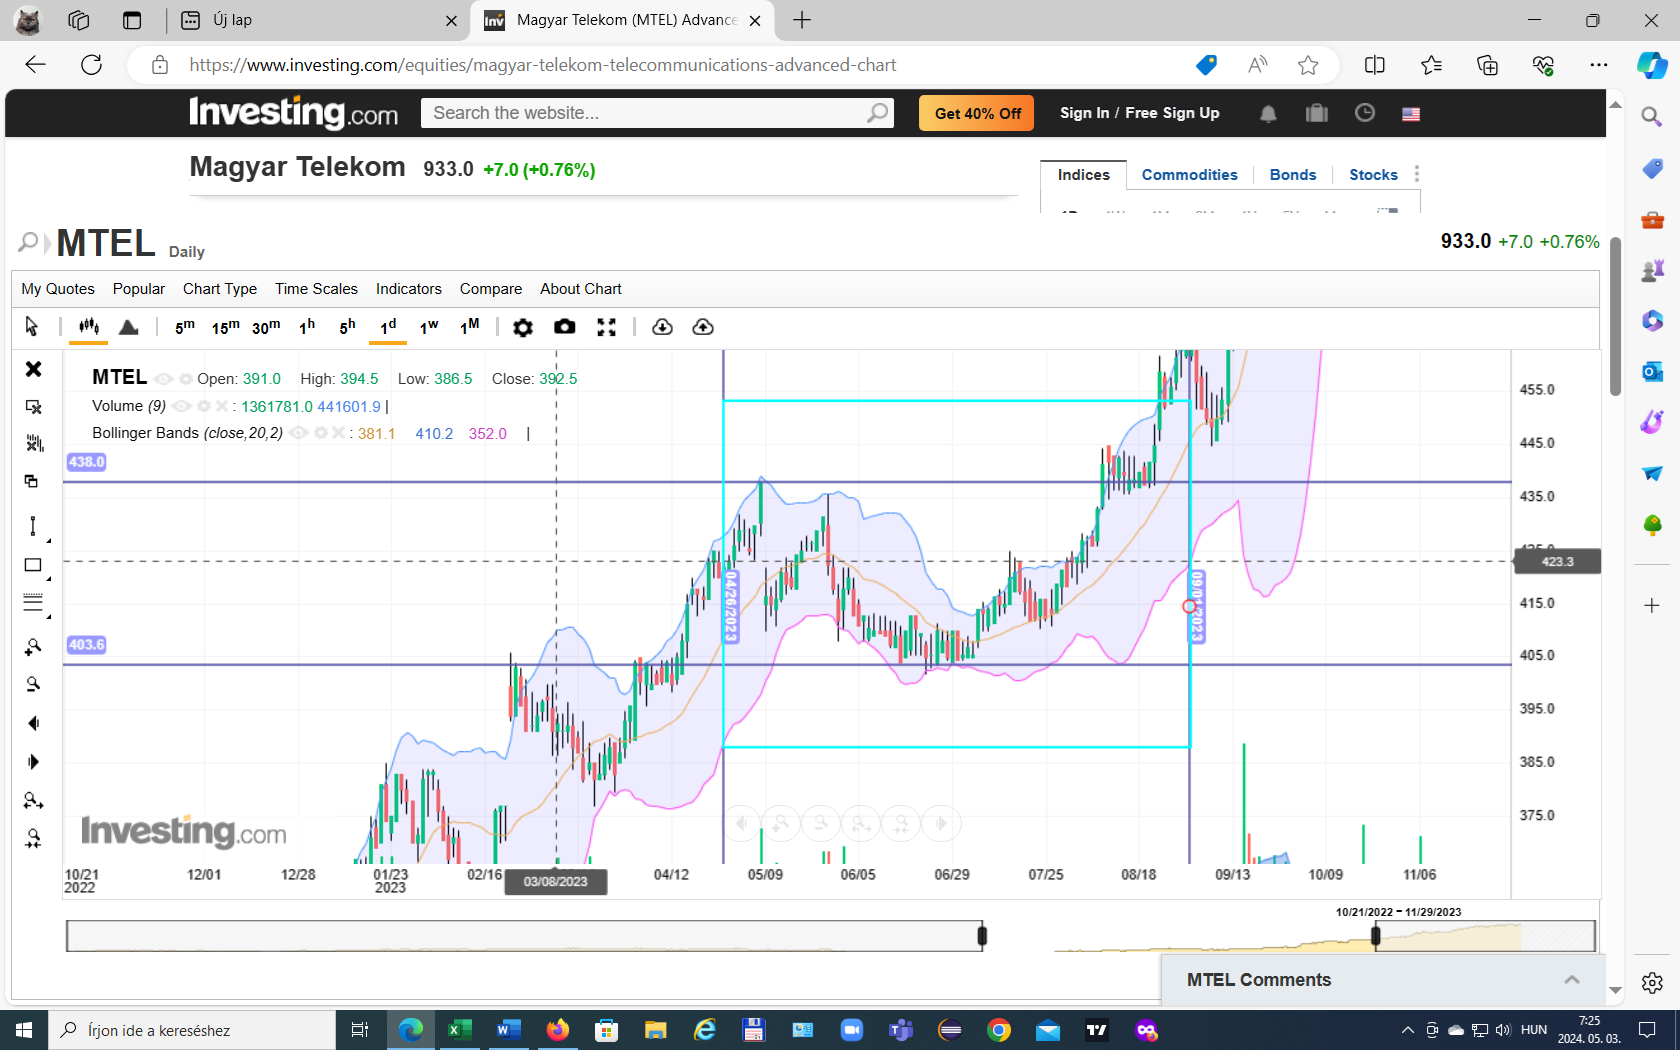The height and width of the screenshot is (1050, 1680).
Task: Click page vertical scrollbar thumb
Action: tap(1616, 316)
